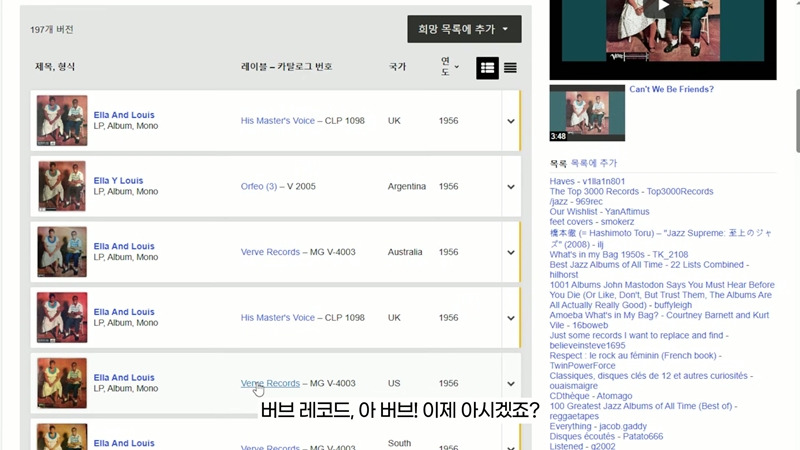Click the 제목, 형식 column header
Image resolution: width=800 pixels, height=450 pixels.
click(x=55, y=67)
